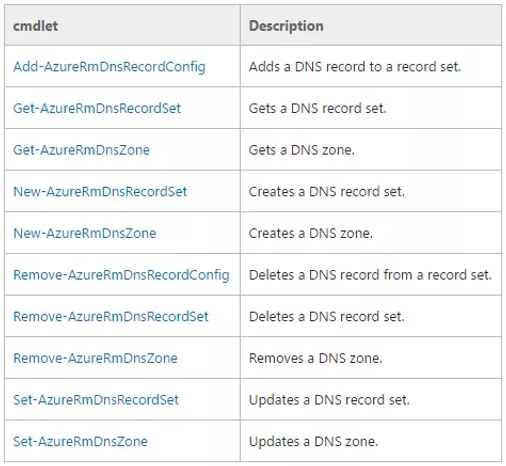
Task: Click Remove-AzureRmDnsRecordConfig cmdlet link
Action: 121,275
